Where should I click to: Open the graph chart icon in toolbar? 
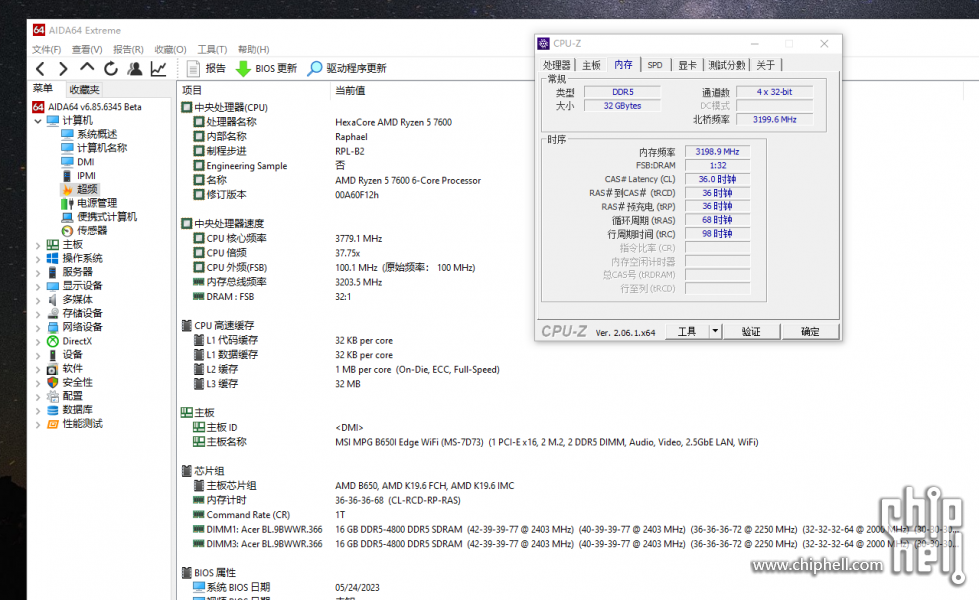pyautogui.click(x=159, y=69)
